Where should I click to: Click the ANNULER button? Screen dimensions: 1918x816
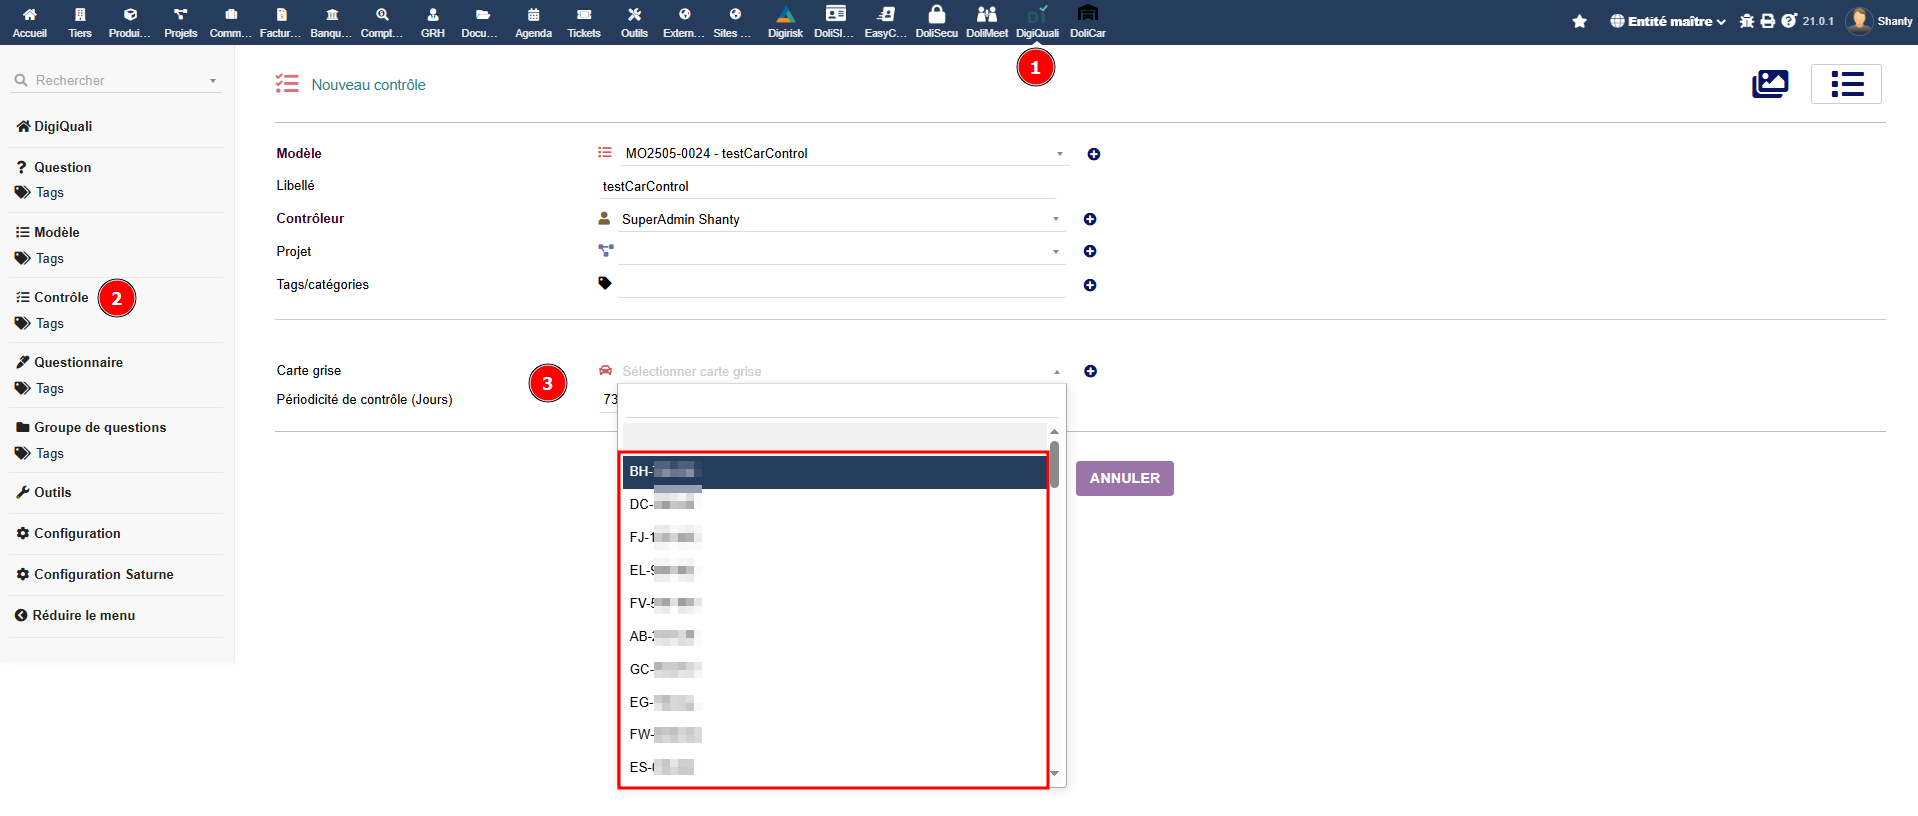point(1125,478)
